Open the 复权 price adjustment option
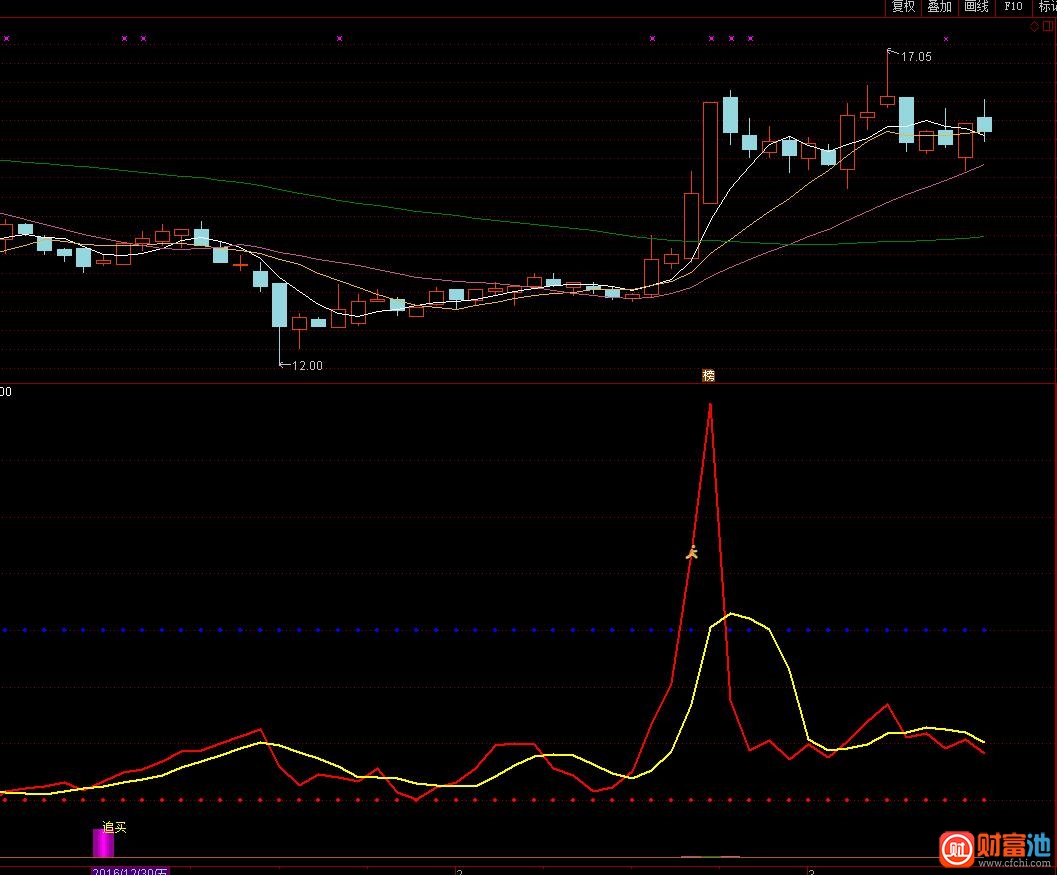Screen dimensions: 1057x875 pyautogui.click(x=903, y=7)
